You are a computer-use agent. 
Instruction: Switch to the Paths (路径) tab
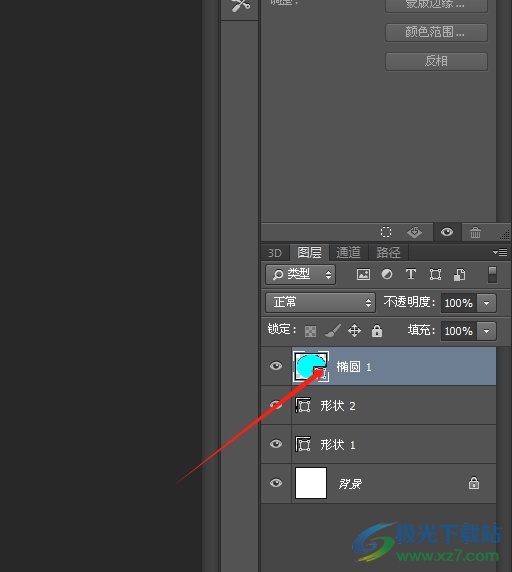pyautogui.click(x=388, y=252)
